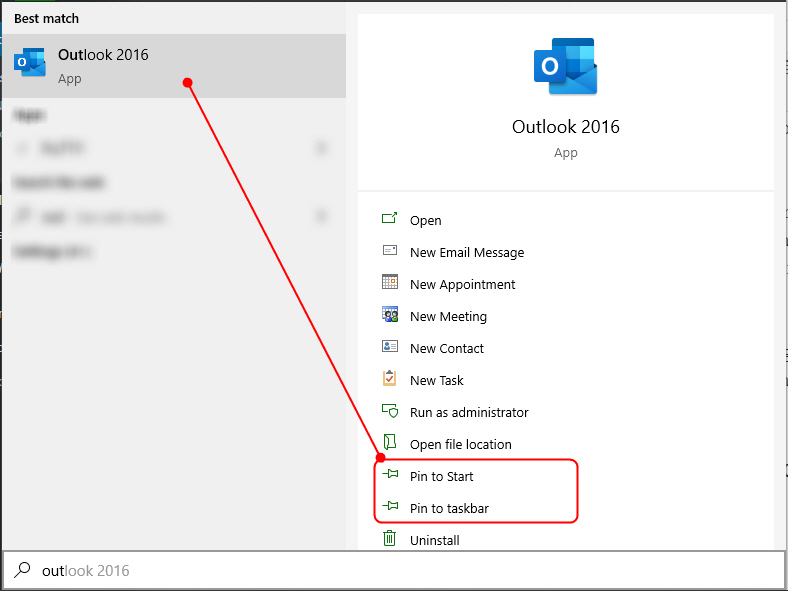Click the Run as administrator shield icon

pyautogui.click(x=389, y=411)
